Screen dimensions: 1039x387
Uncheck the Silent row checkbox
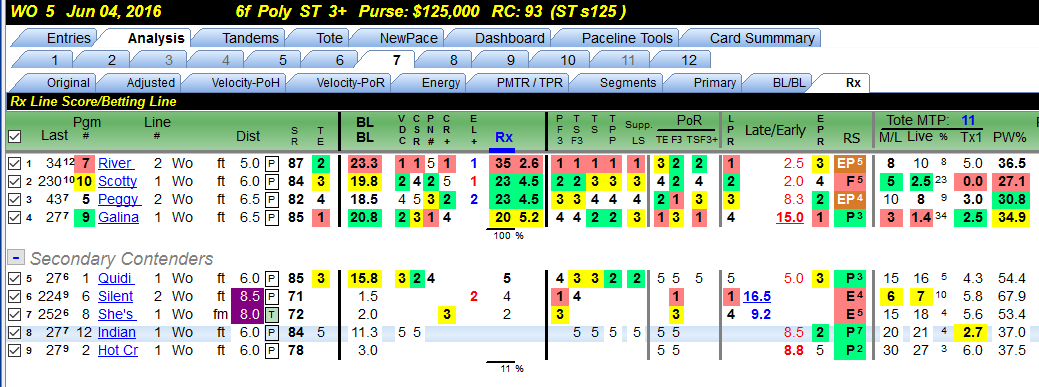point(14,296)
